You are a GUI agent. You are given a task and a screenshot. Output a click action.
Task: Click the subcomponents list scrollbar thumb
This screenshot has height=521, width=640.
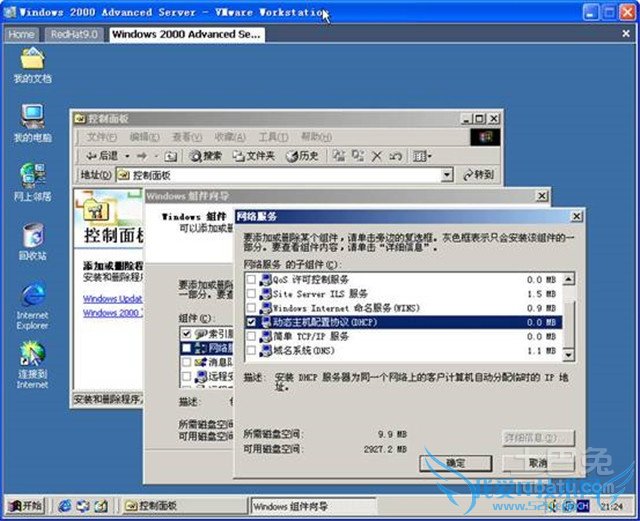[569, 324]
